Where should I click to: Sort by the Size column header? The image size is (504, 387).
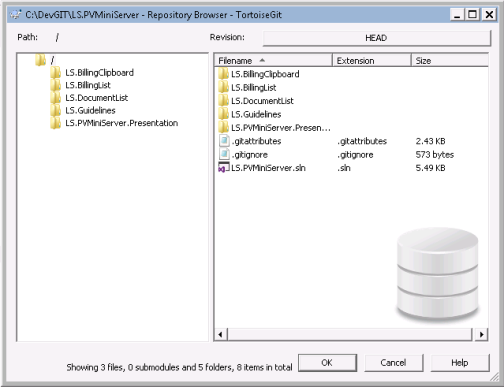coord(450,61)
